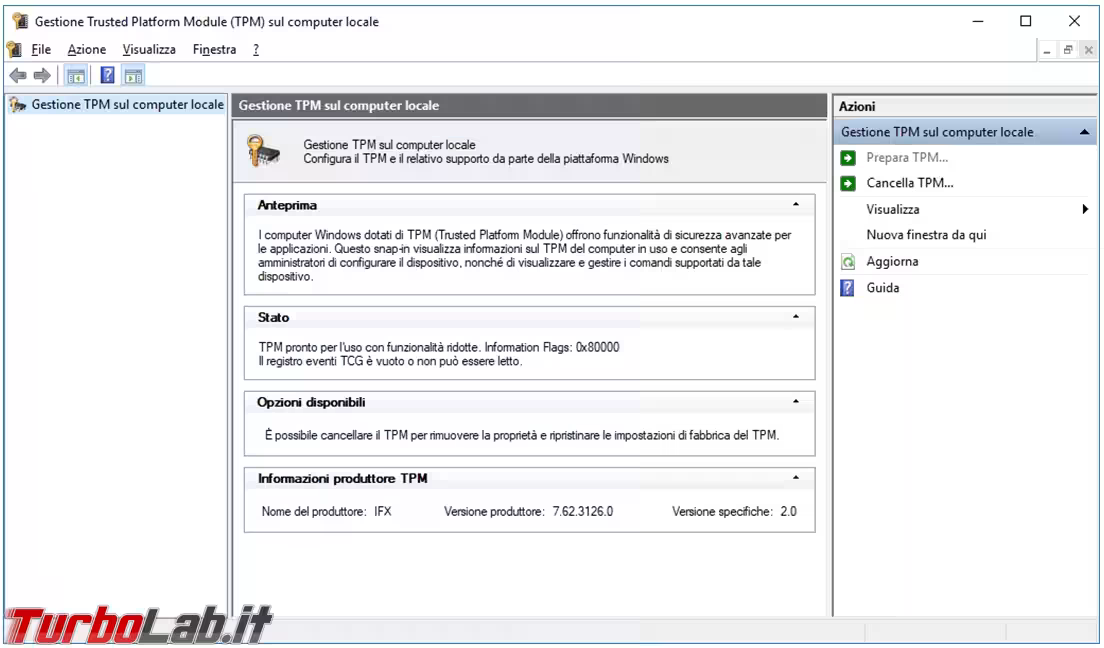This screenshot has width=1104, height=648.
Task: Open the File menu
Action: 41,49
